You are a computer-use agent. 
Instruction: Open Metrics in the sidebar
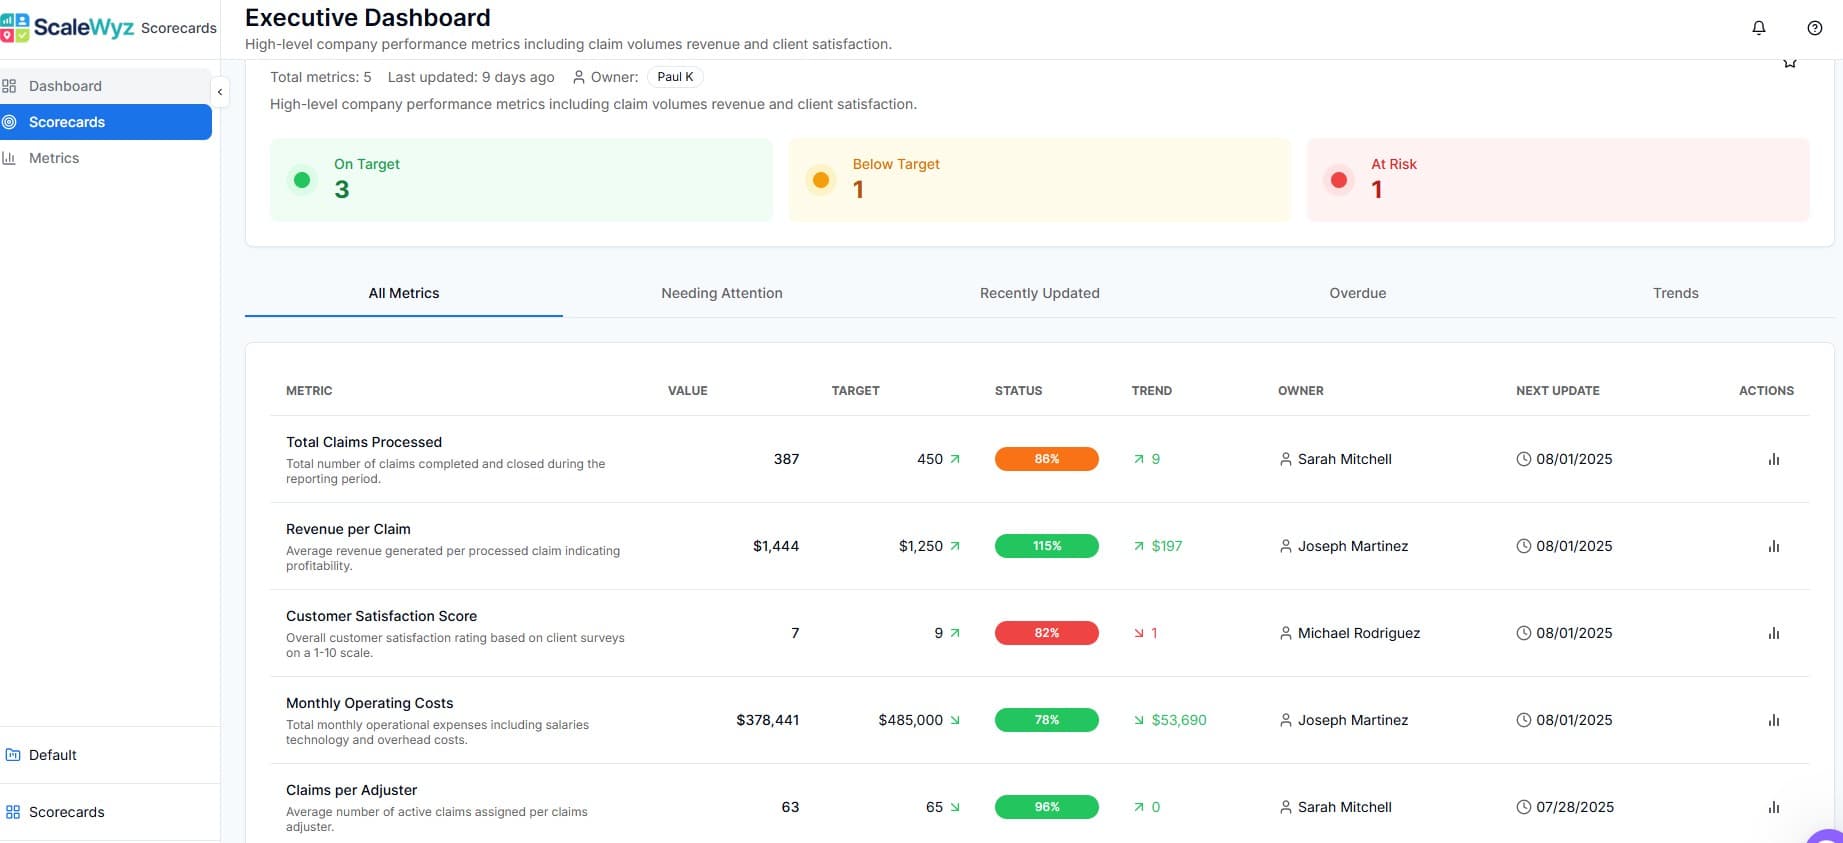54,158
